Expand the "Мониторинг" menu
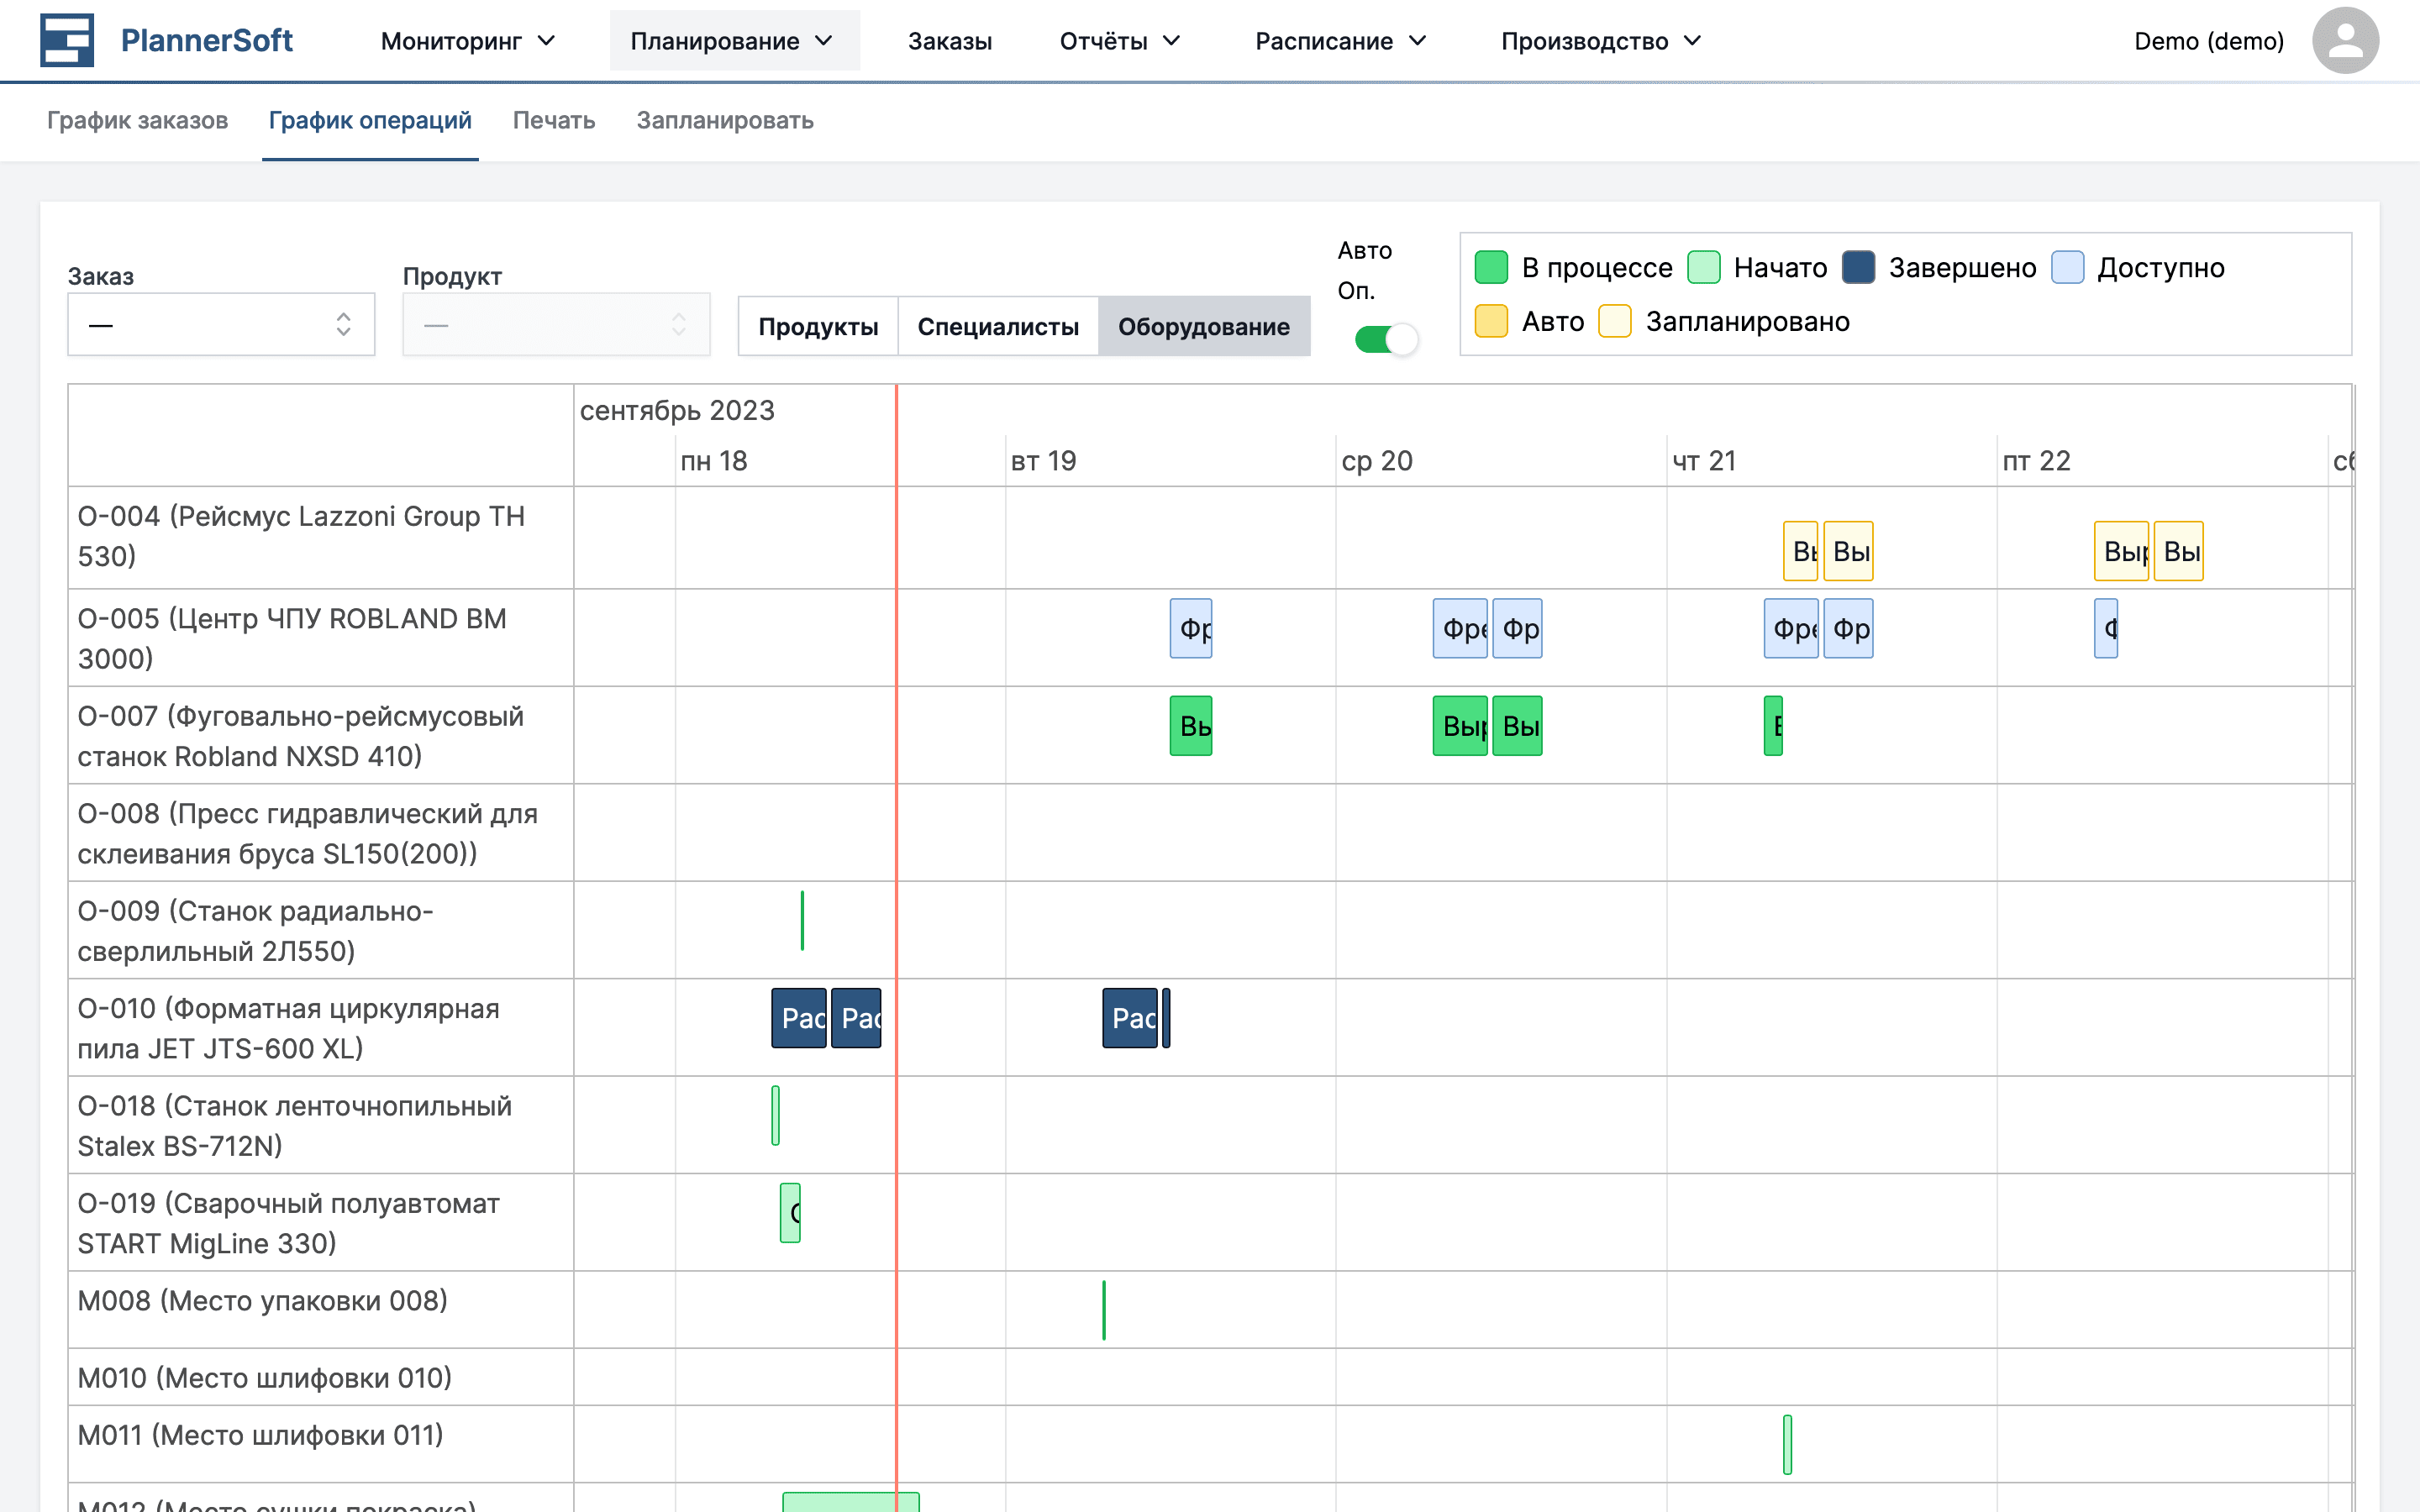This screenshot has width=2420, height=1512. click(x=468, y=40)
